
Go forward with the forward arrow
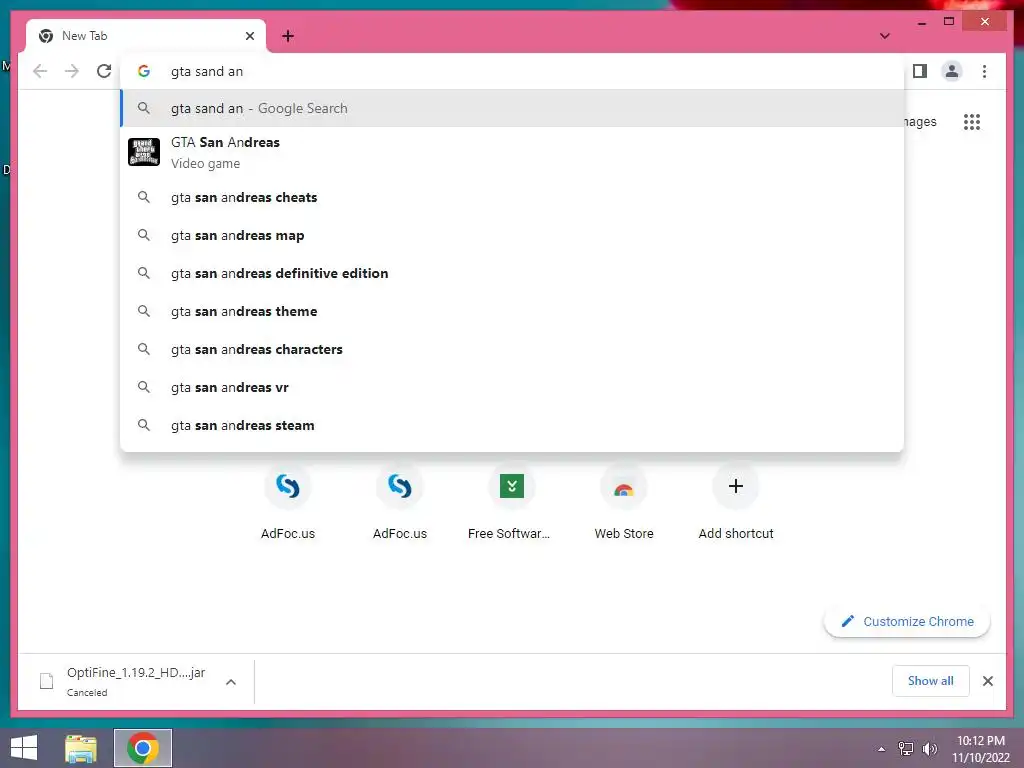click(72, 71)
